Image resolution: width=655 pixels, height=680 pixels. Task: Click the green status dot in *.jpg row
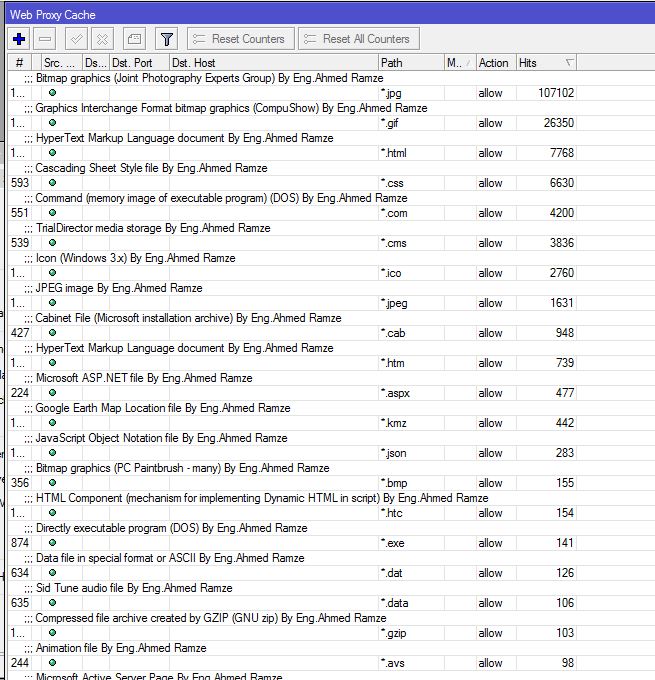(x=52, y=92)
